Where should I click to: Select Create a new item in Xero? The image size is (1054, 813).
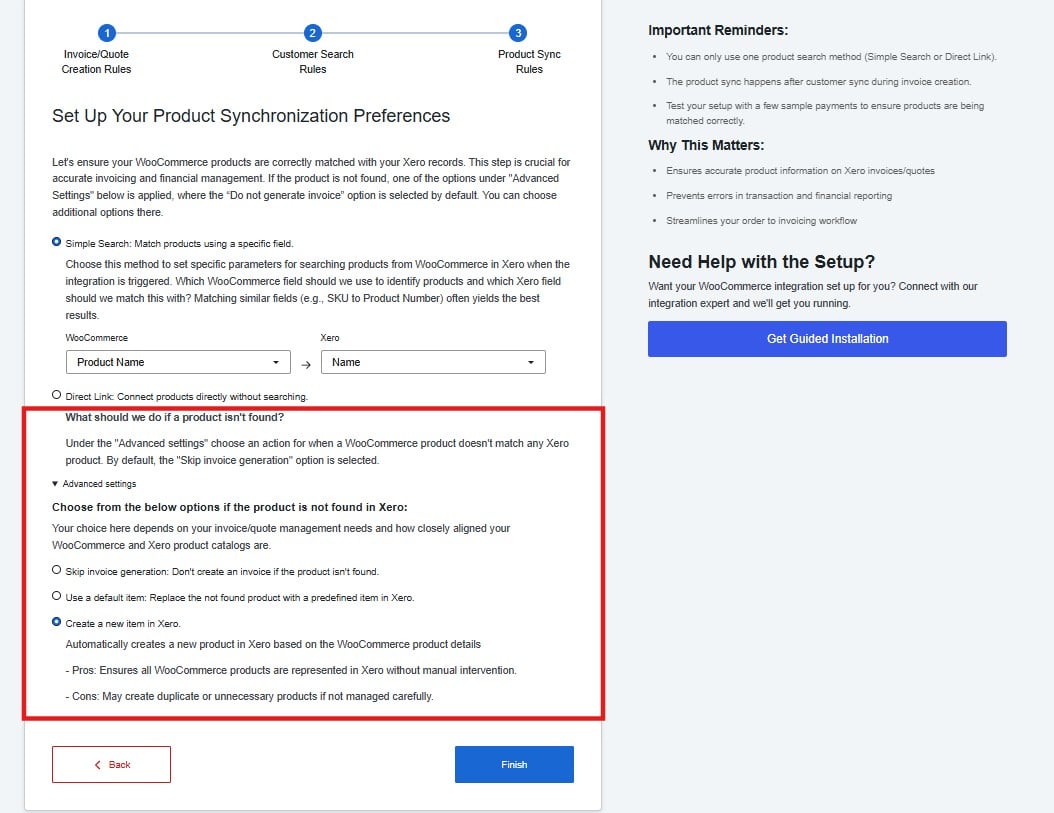coord(56,622)
